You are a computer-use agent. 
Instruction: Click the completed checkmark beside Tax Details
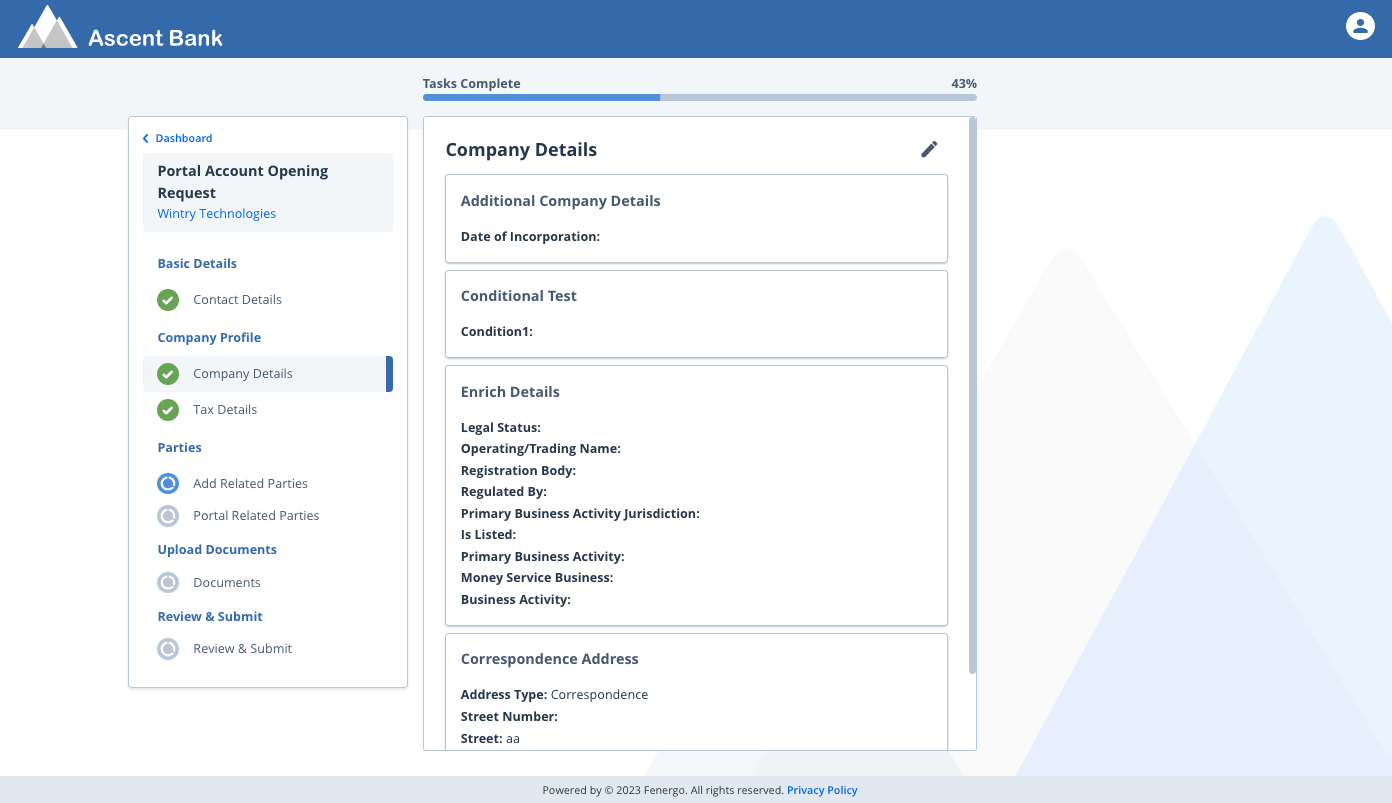(x=167, y=409)
